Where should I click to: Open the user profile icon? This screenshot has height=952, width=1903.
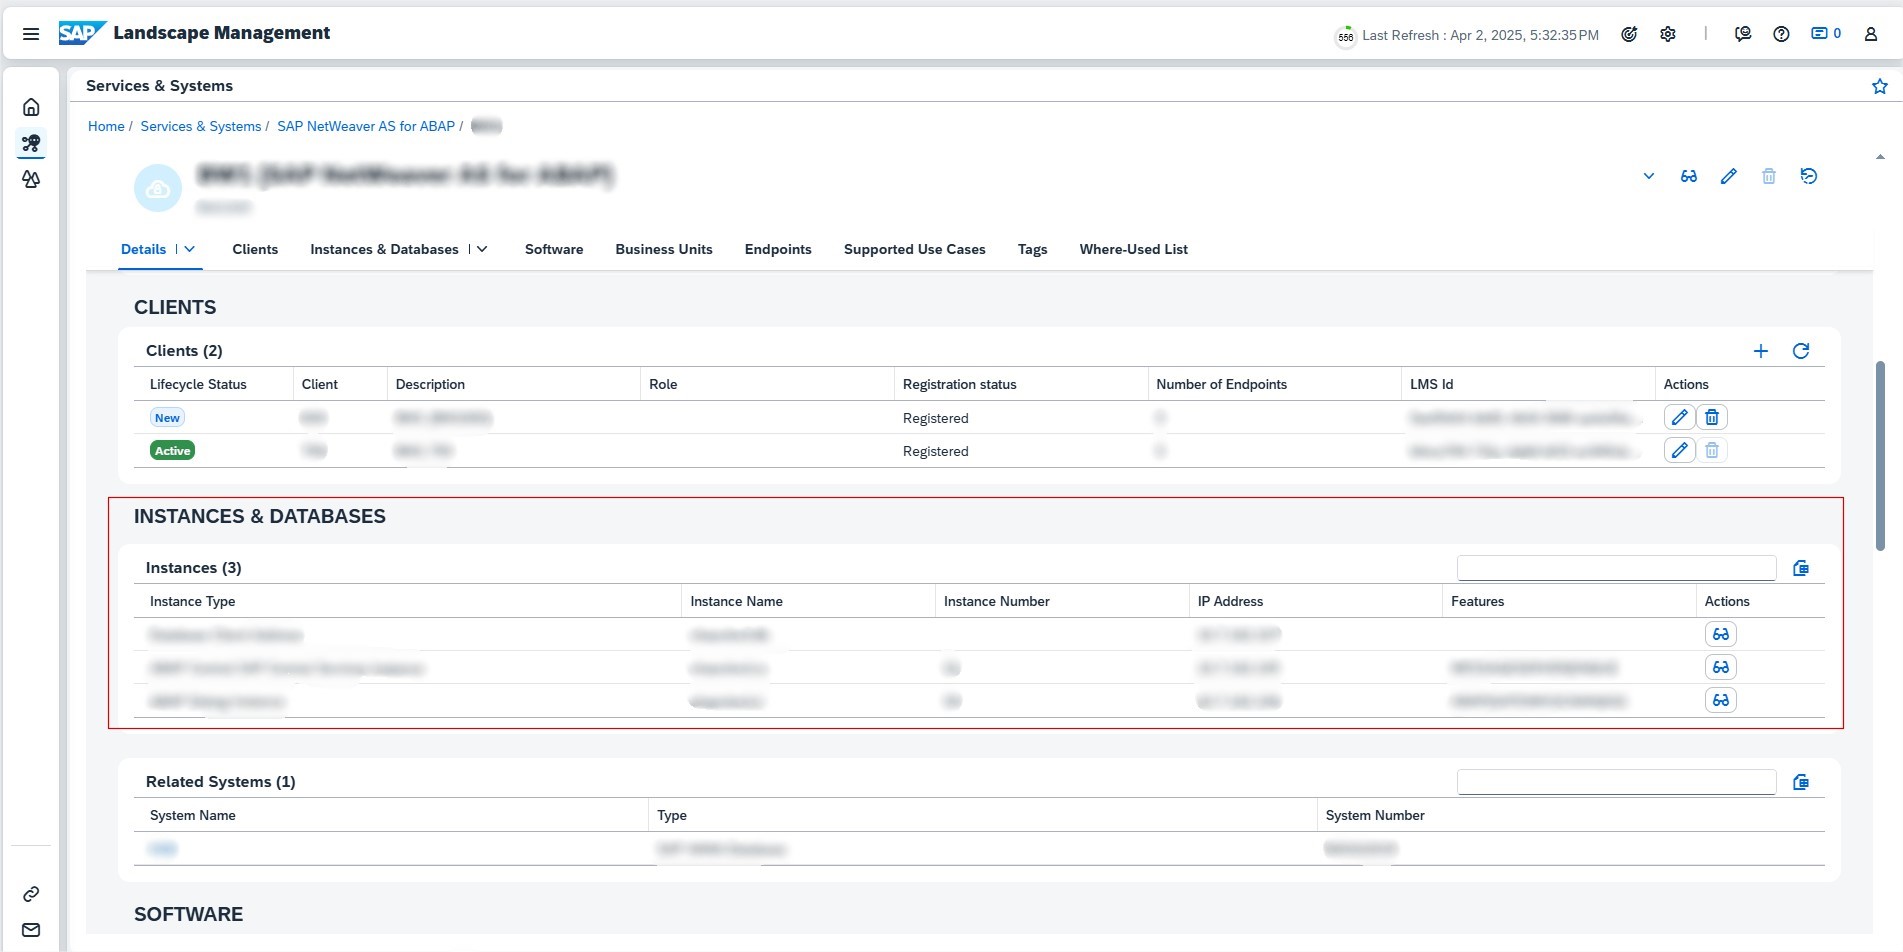(x=1870, y=34)
